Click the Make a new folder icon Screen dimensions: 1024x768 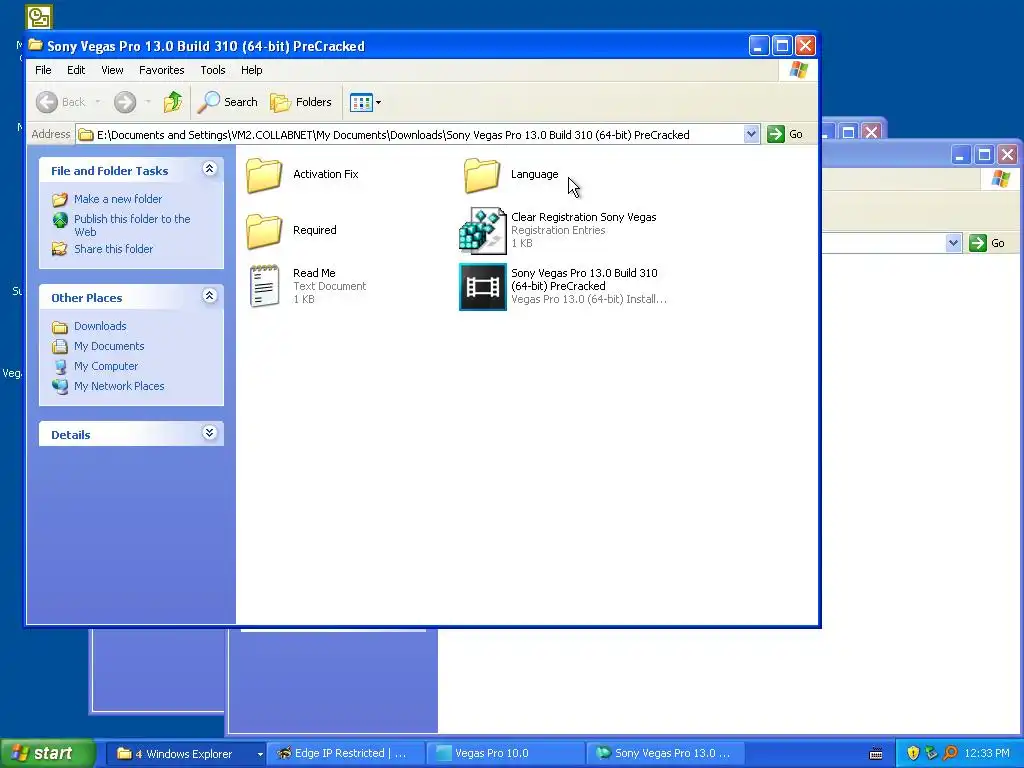point(60,199)
